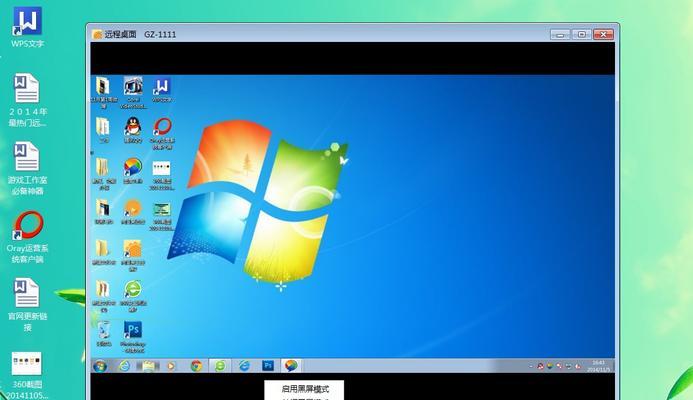Select 启用黑屏模式 in the popup menu
The height and width of the screenshot is (400, 693).
[x=305, y=389]
